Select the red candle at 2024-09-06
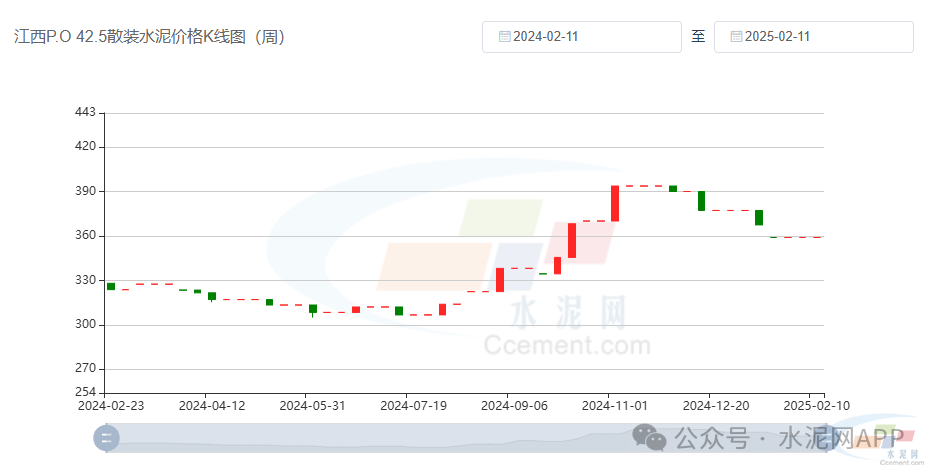Viewport: 934px width, 475px height. pos(500,279)
